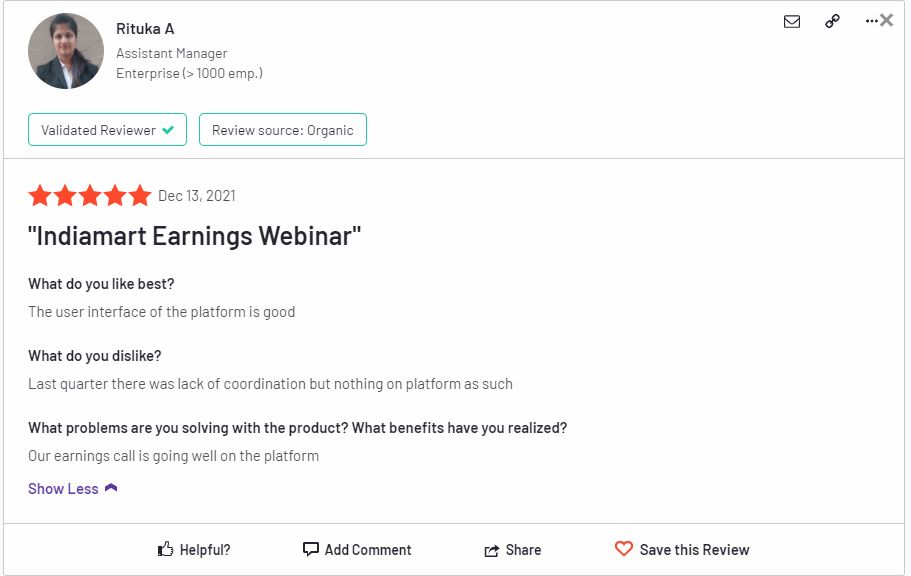This screenshot has height=576, width=911.
Task: Collapse review with Show Less
Action: pos(63,489)
